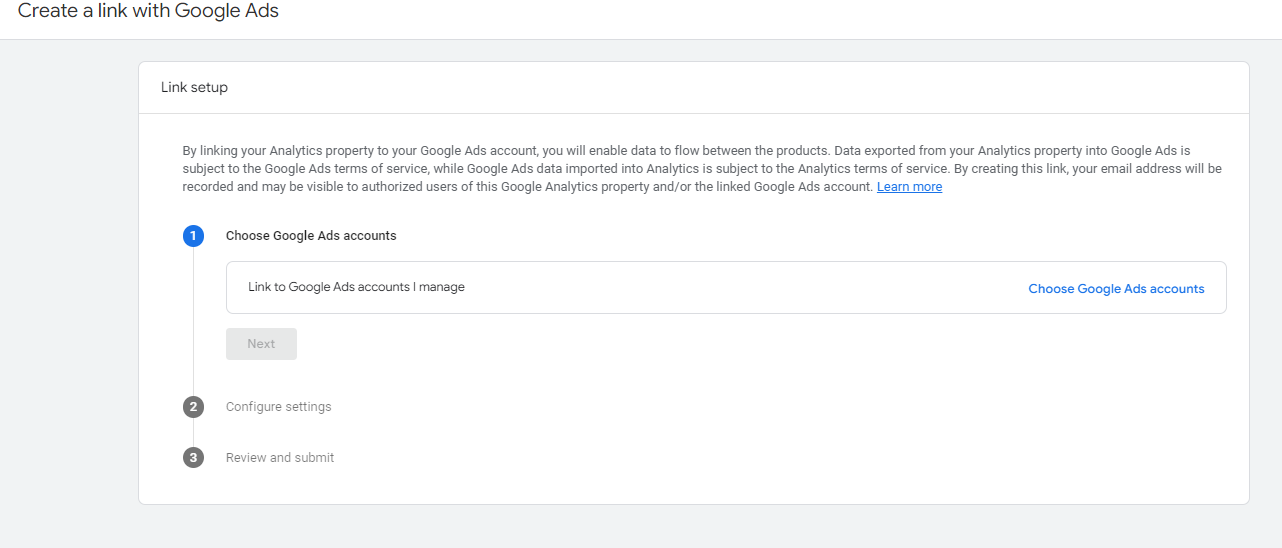1282x548 pixels.
Task: Click the stepper line between steps 1 and 2
Action: click(x=193, y=320)
